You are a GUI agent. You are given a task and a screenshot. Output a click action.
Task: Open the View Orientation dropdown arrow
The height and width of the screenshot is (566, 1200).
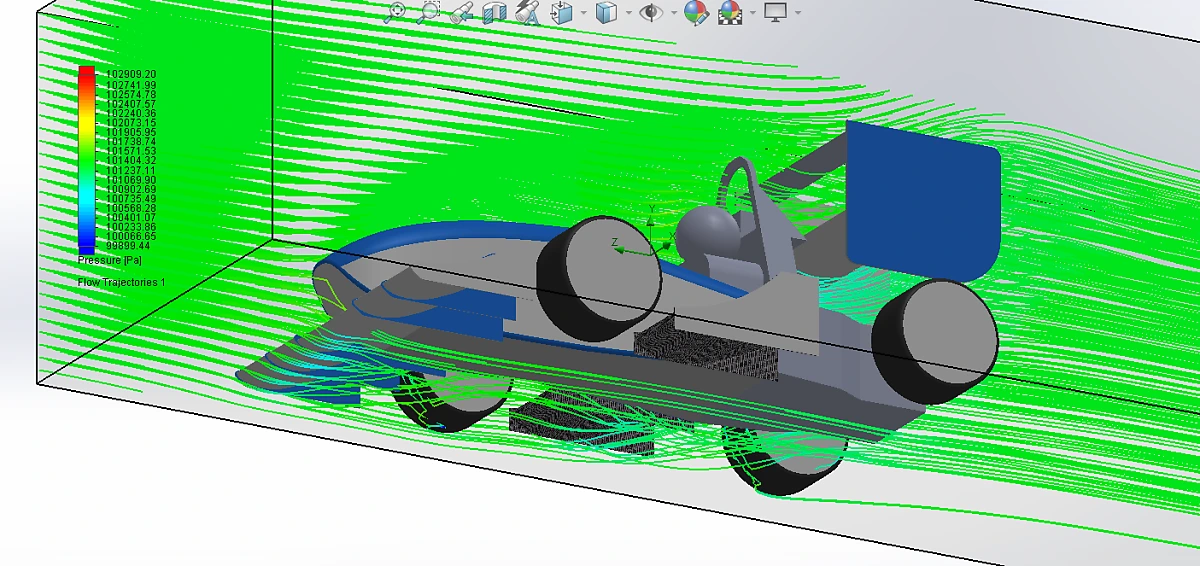click(x=583, y=13)
